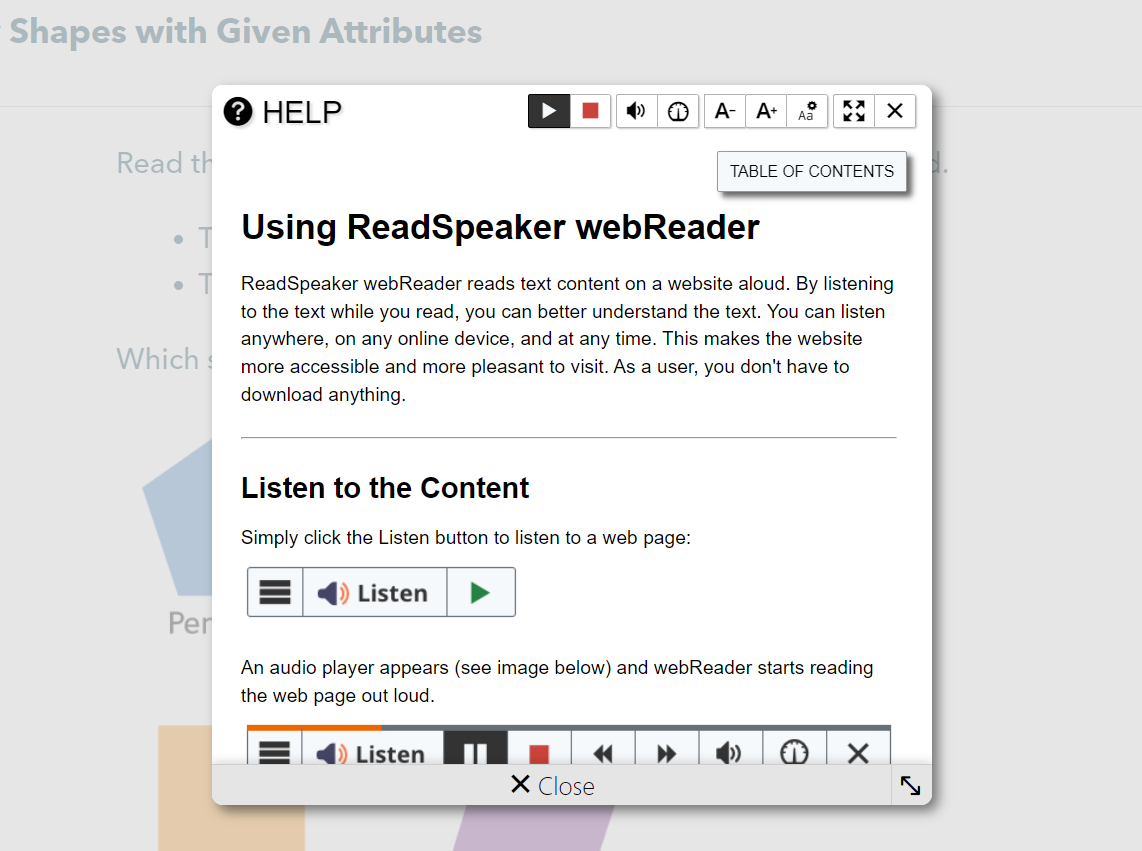The image size is (1142, 851).
Task: Close help dialog with top X icon
Action: click(895, 111)
